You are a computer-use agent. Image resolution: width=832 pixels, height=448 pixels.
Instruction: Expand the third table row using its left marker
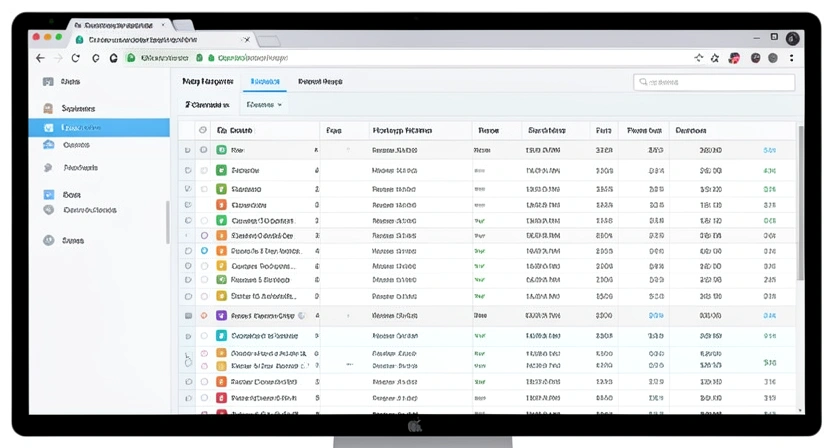pyautogui.click(x=188, y=189)
